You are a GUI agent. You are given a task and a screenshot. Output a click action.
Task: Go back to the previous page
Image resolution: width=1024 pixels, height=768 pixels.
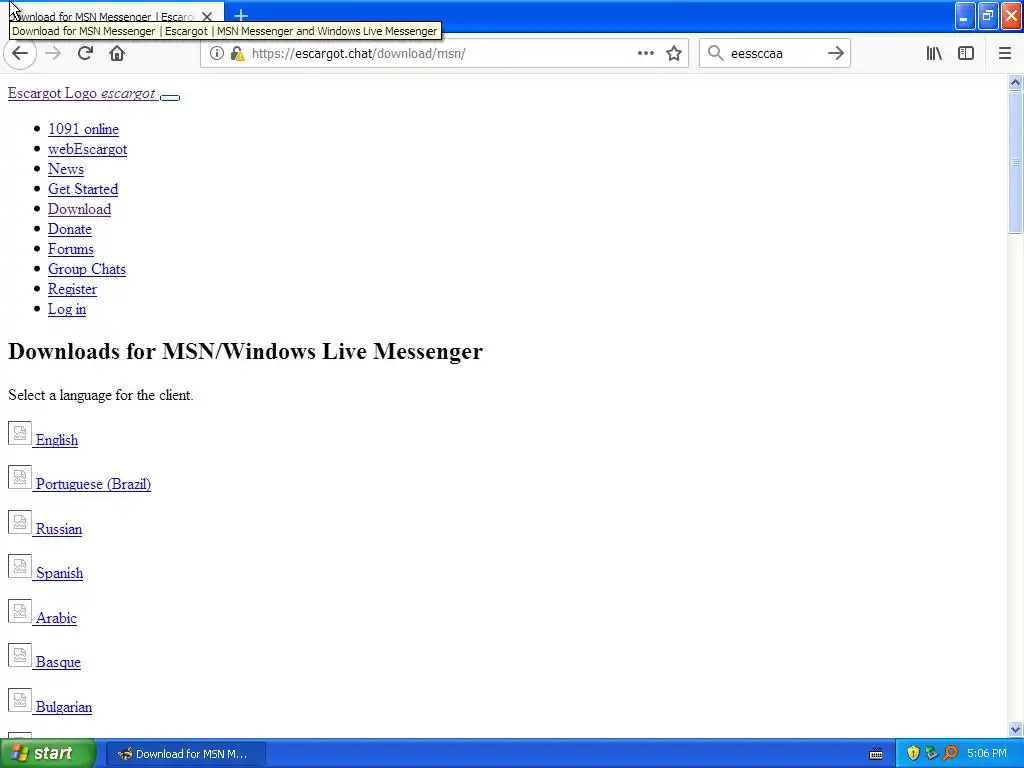20,54
